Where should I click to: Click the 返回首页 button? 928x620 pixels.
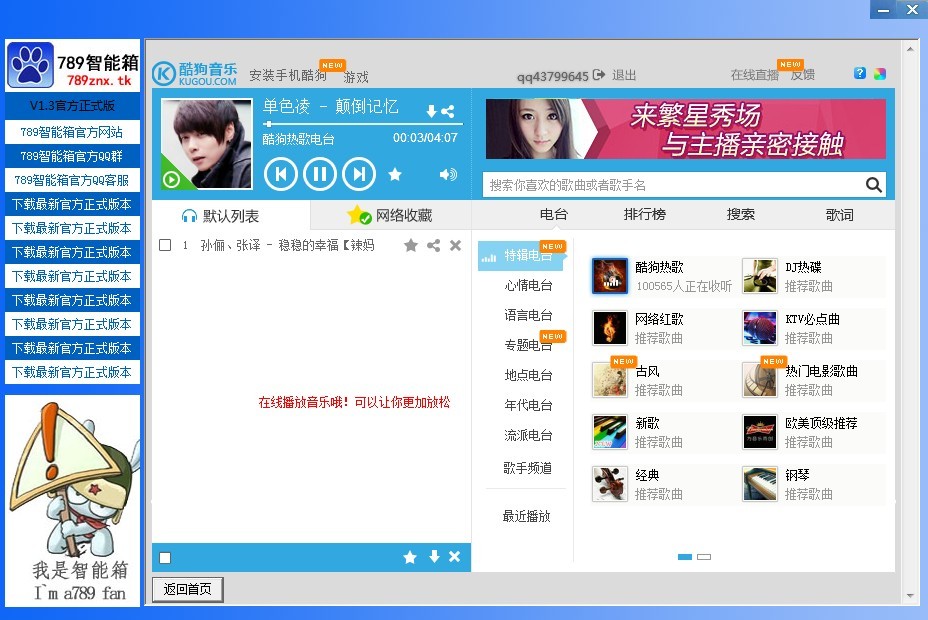(x=188, y=589)
